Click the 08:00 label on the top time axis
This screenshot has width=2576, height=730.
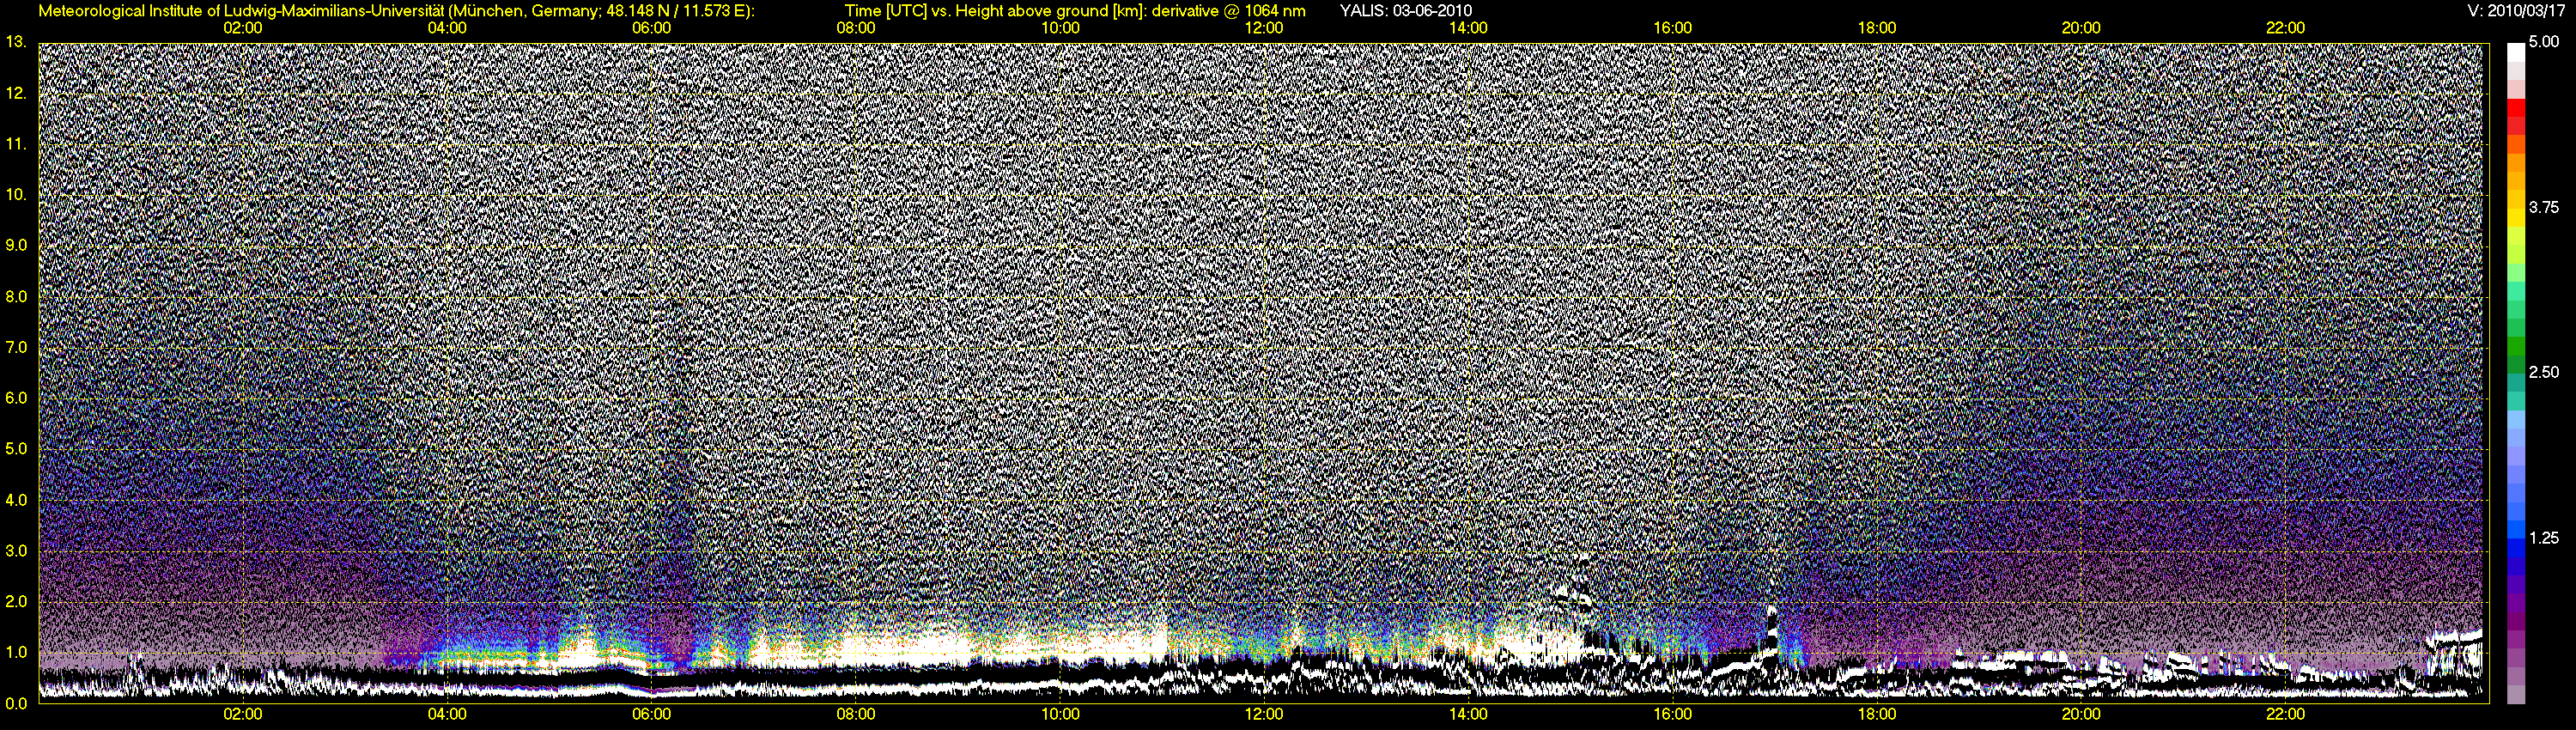coord(856,27)
